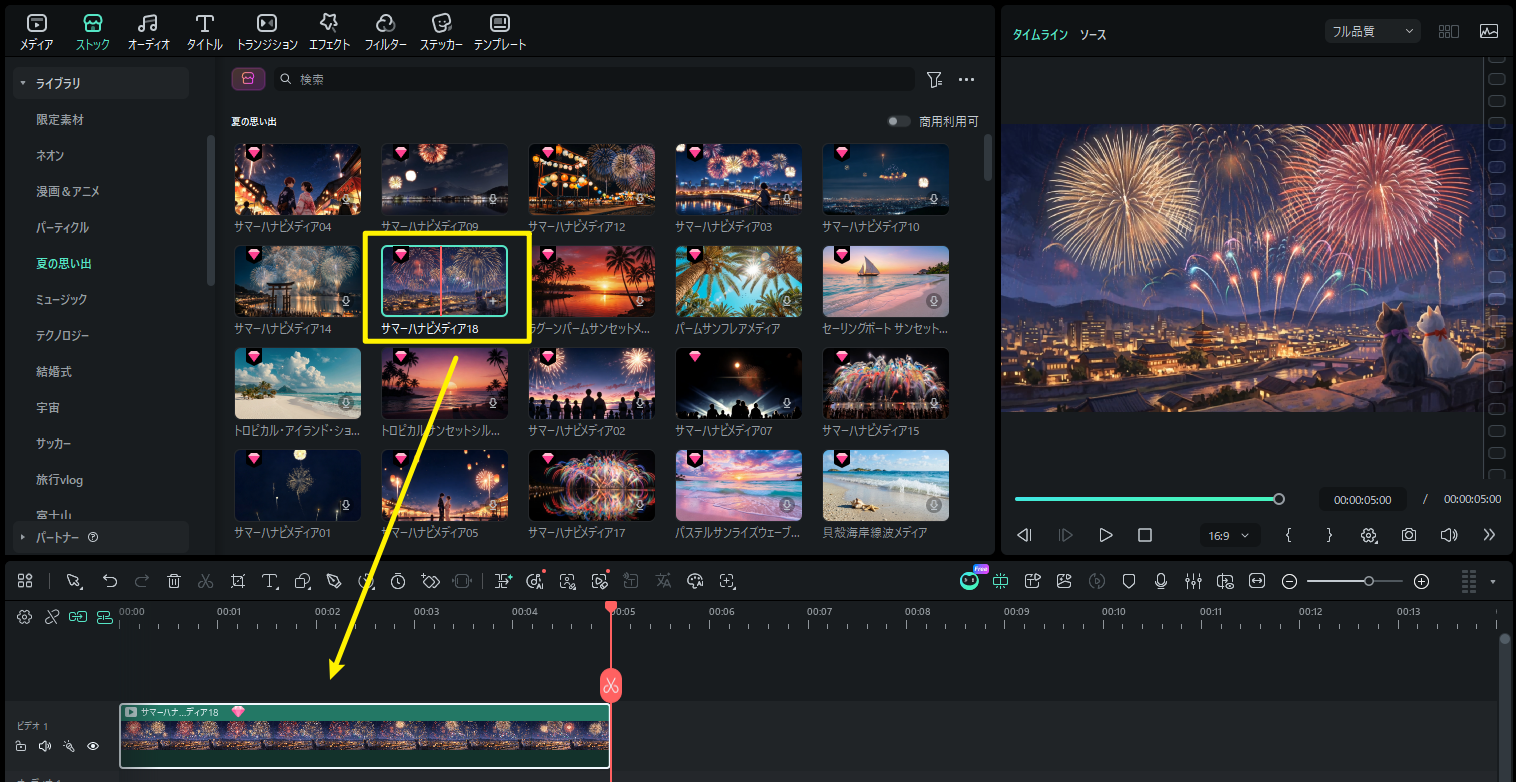Stop the preview playback

pyautogui.click(x=1145, y=535)
